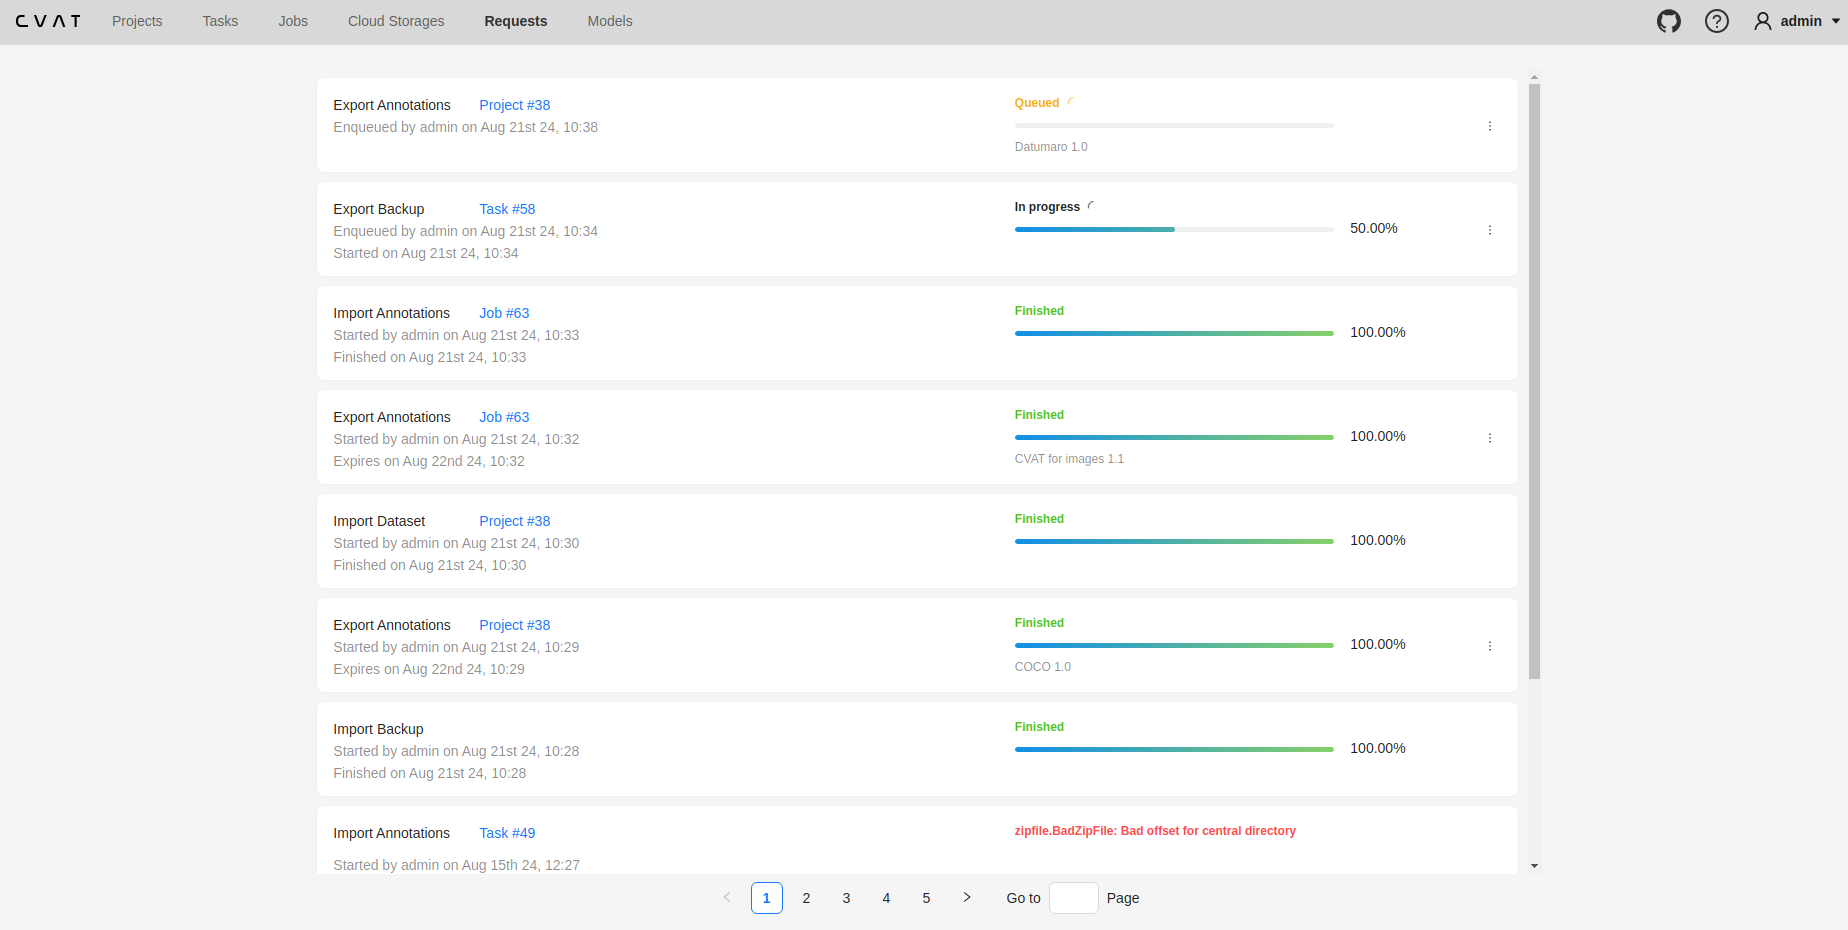Viewport: 1848px width, 930px height.
Task: Open the Task #58 link
Action: click(x=507, y=209)
